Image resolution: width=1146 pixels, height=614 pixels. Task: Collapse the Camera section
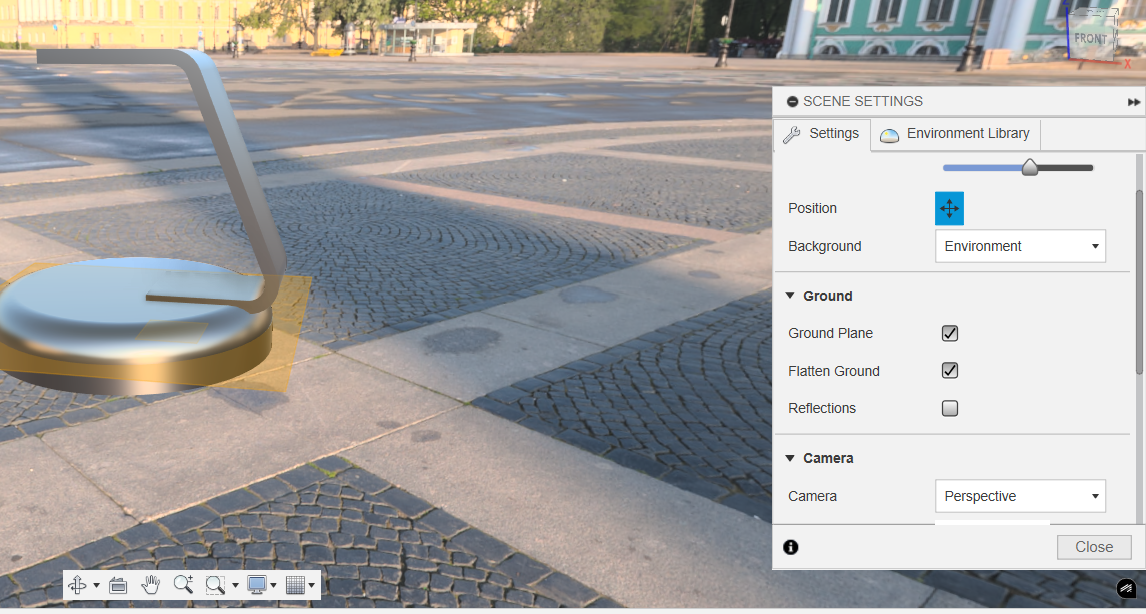click(790, 458)
